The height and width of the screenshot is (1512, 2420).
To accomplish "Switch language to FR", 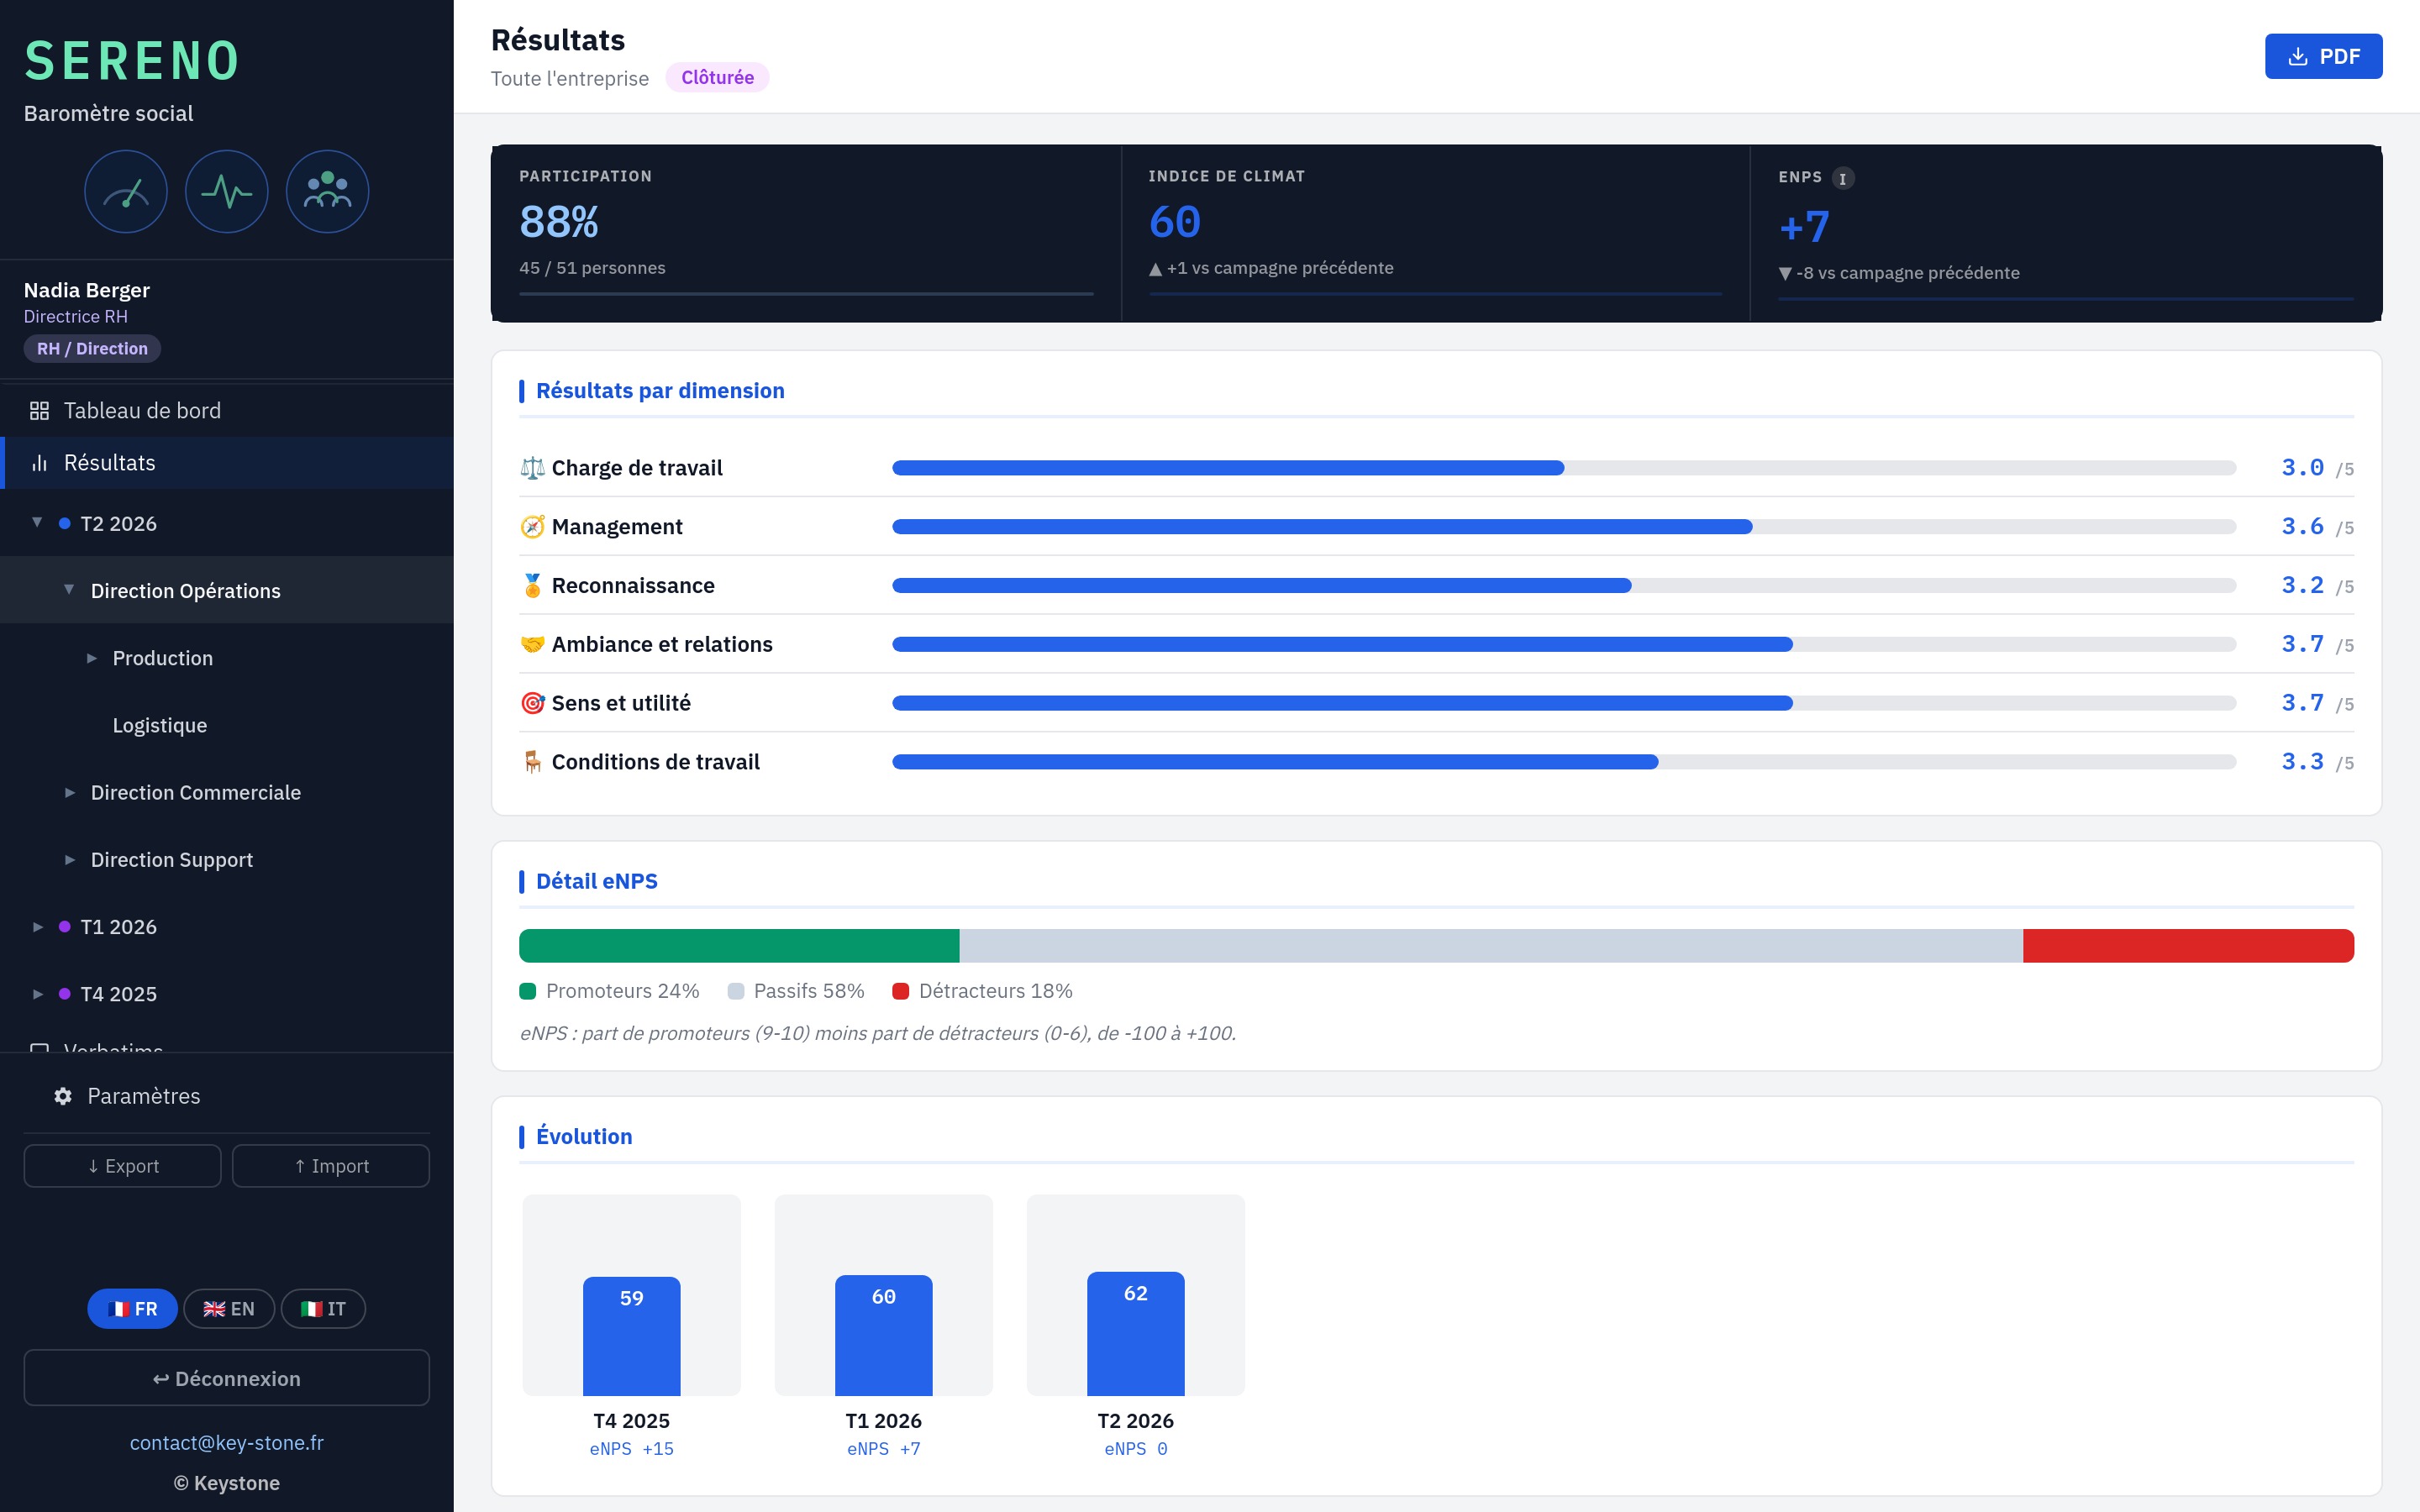I will [x=132, y=1309].
